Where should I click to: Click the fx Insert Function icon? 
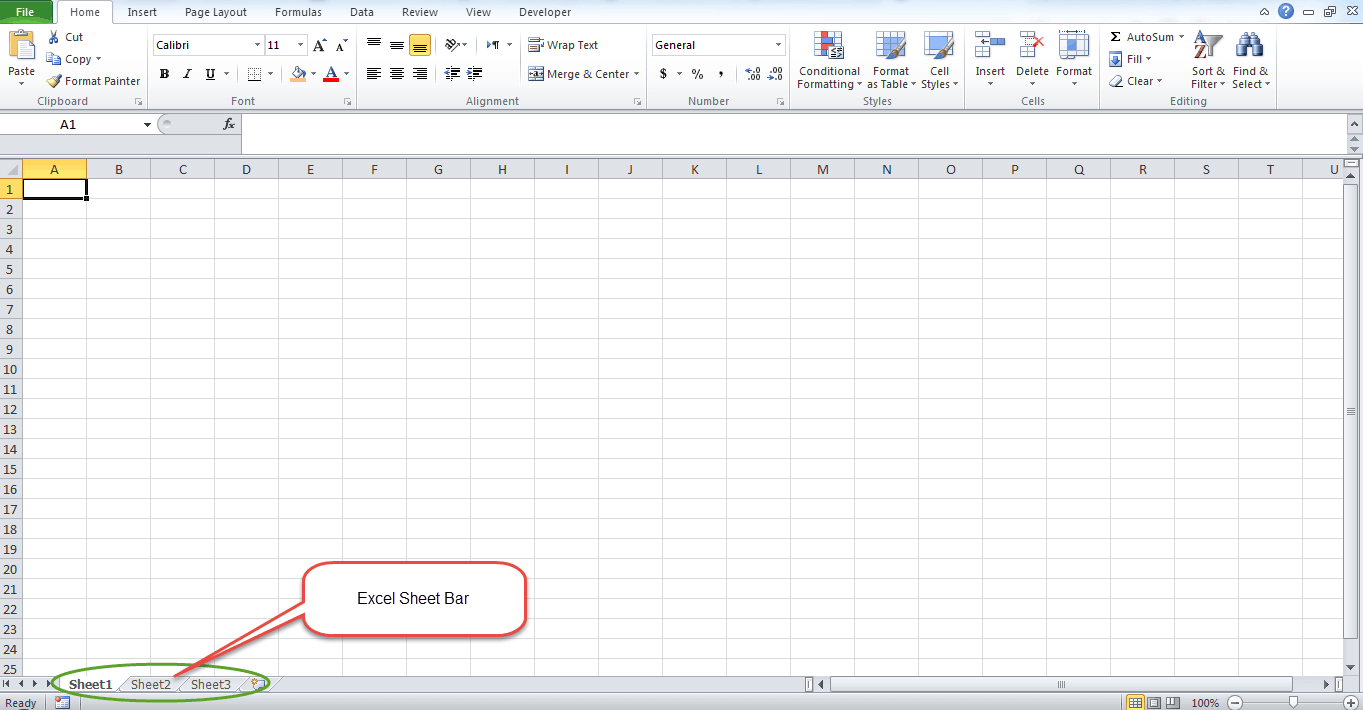coord(229,124)
